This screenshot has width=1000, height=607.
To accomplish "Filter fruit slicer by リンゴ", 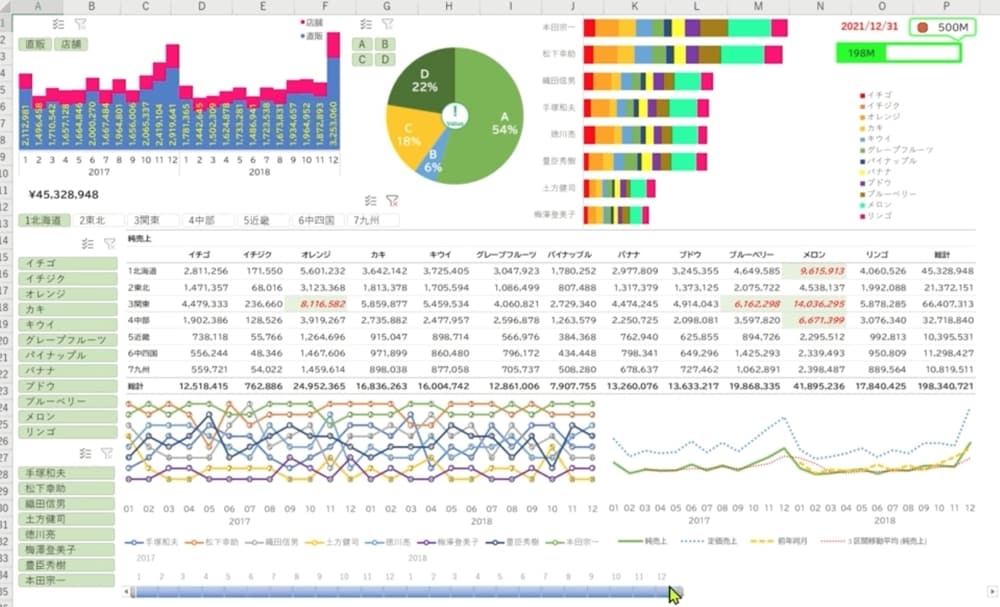I will pyautogui.click(x=68, y=432).
